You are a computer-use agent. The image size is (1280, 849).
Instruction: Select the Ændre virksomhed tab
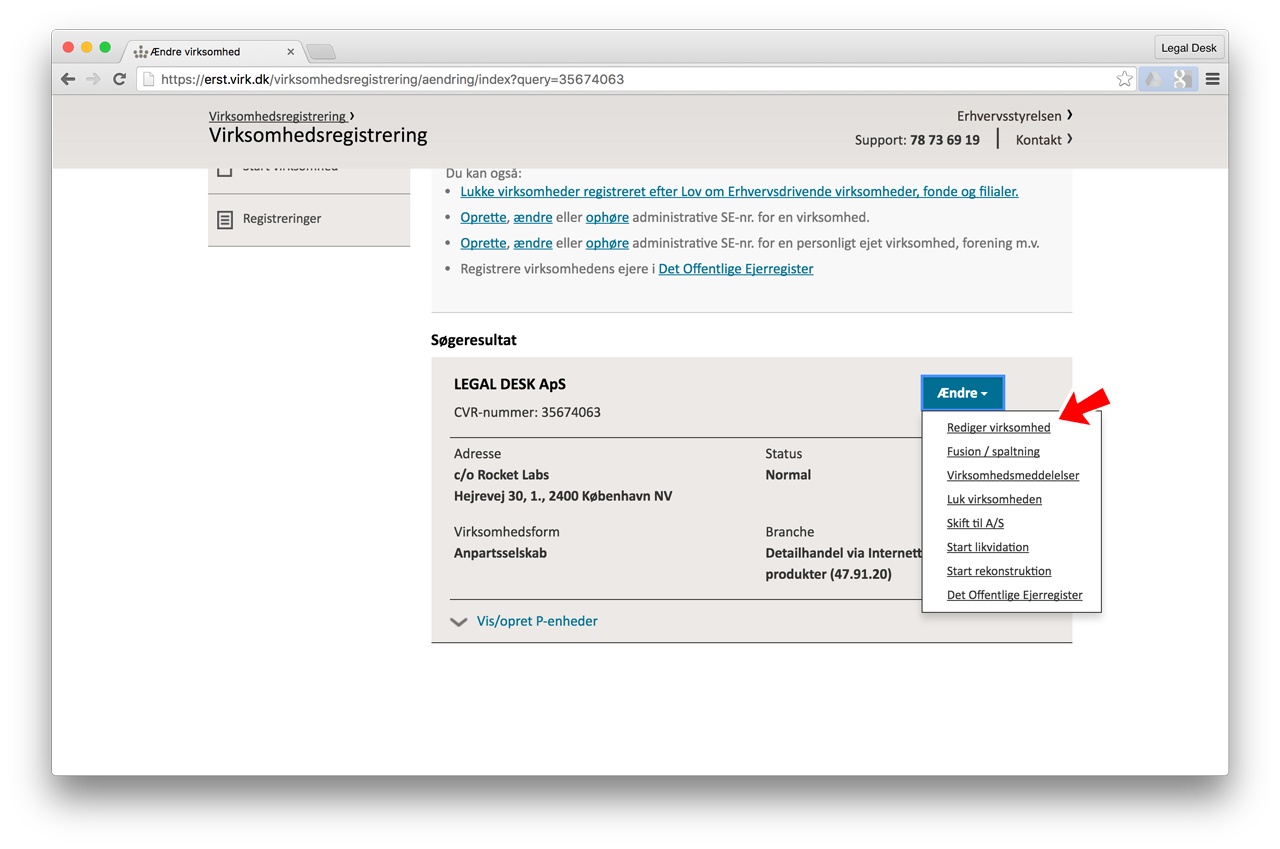[x=213, y=51]
